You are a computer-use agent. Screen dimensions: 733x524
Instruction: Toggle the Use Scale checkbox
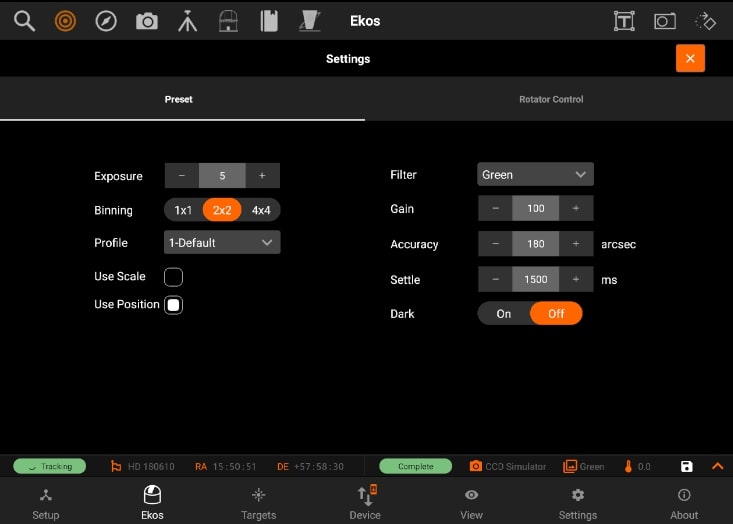pyautogui.click(x=173, y=277)
